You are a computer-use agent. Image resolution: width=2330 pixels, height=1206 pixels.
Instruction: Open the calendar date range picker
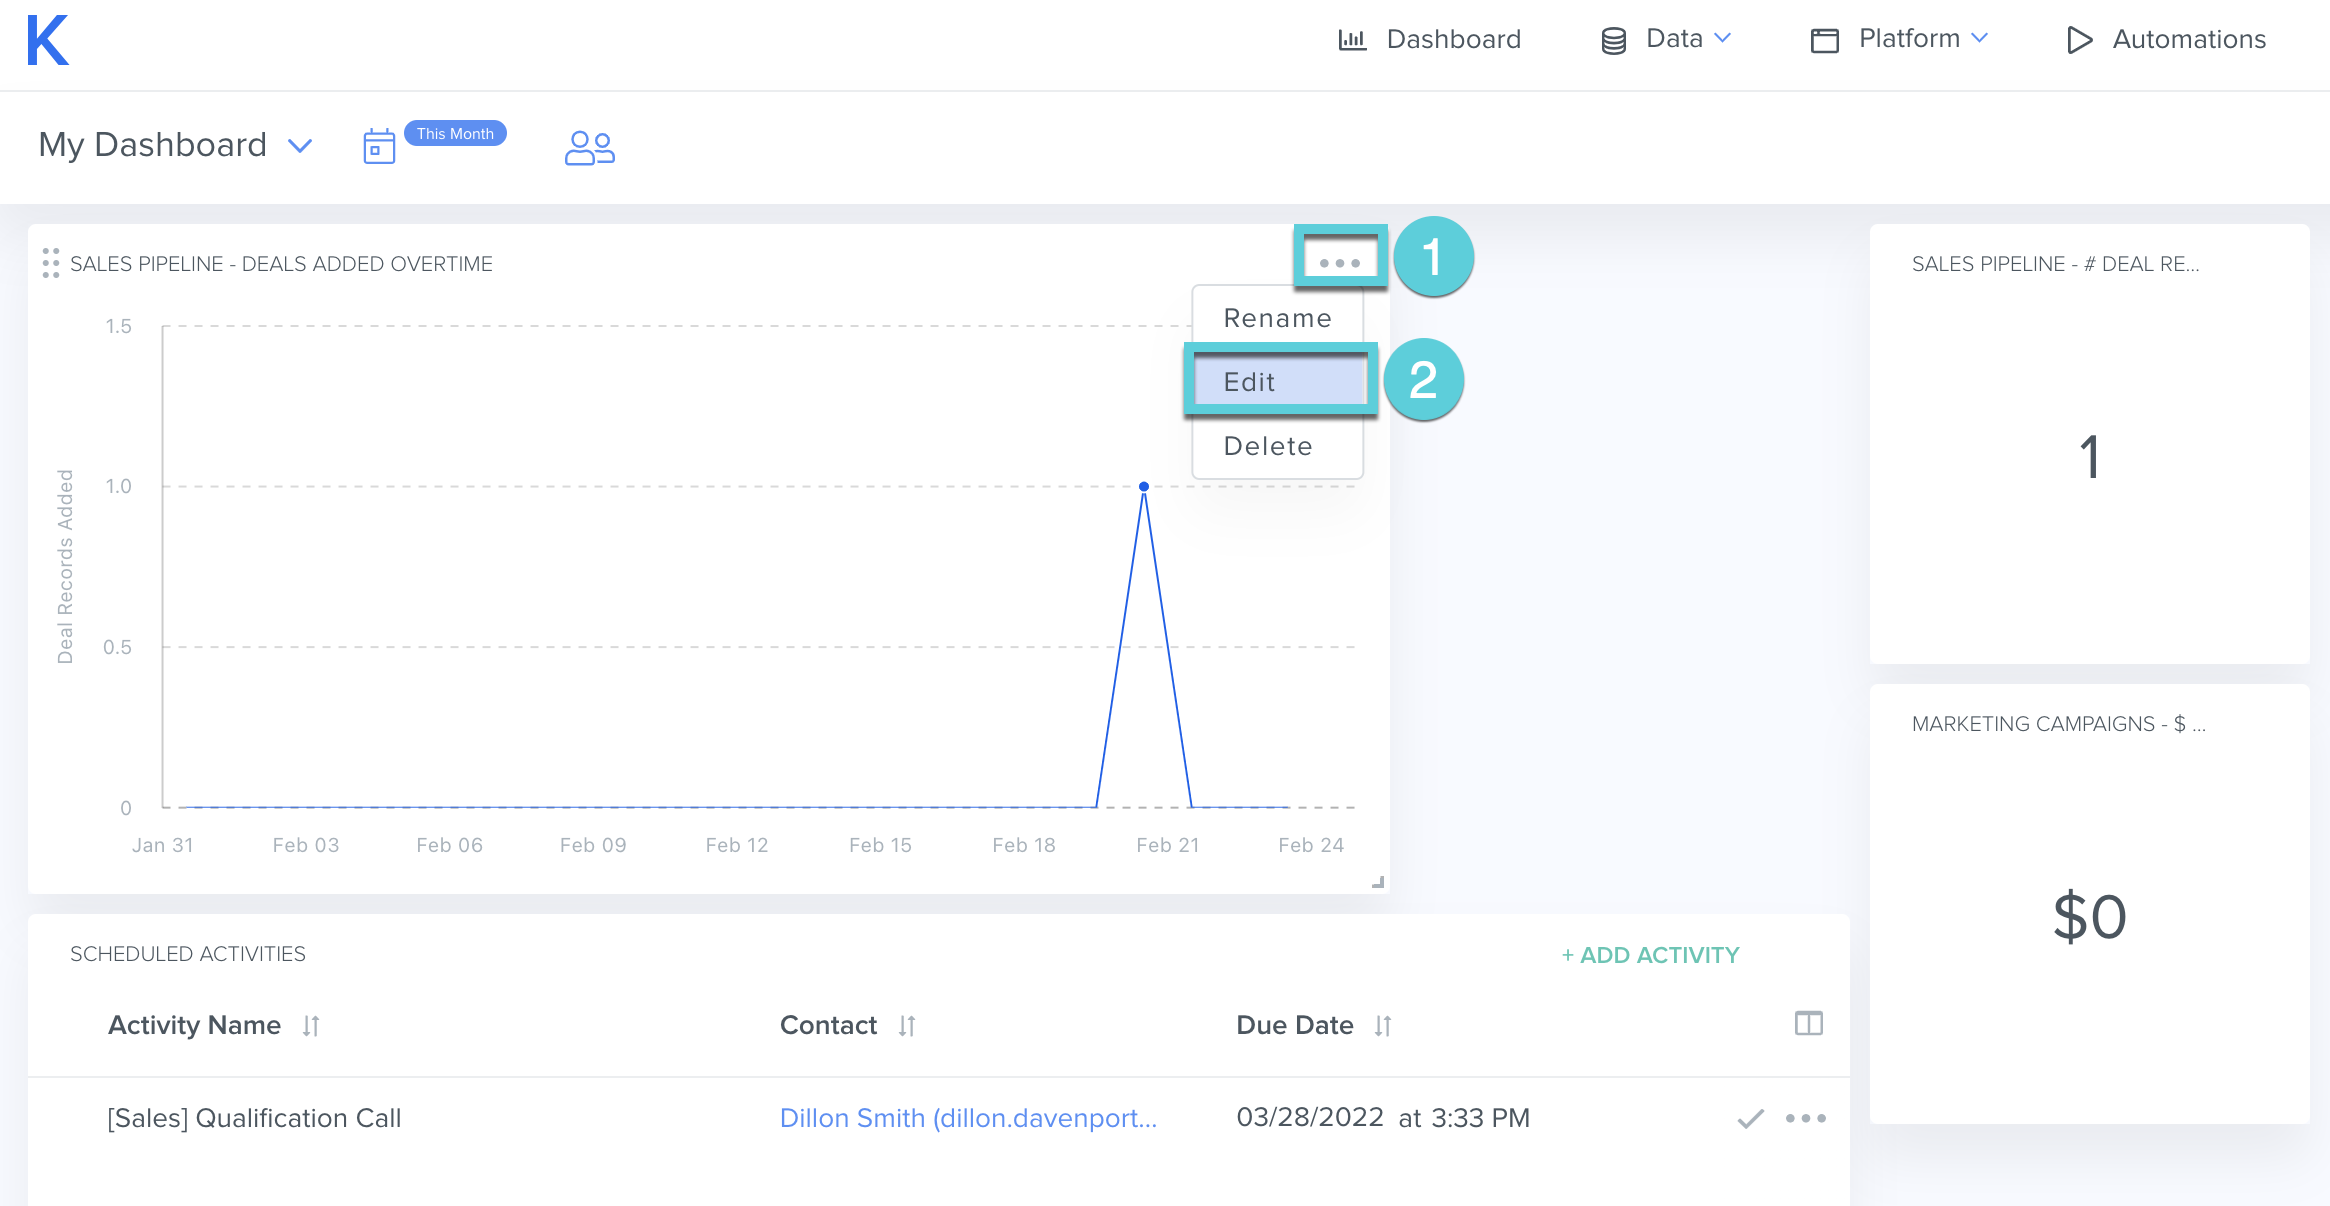(379, 146)
